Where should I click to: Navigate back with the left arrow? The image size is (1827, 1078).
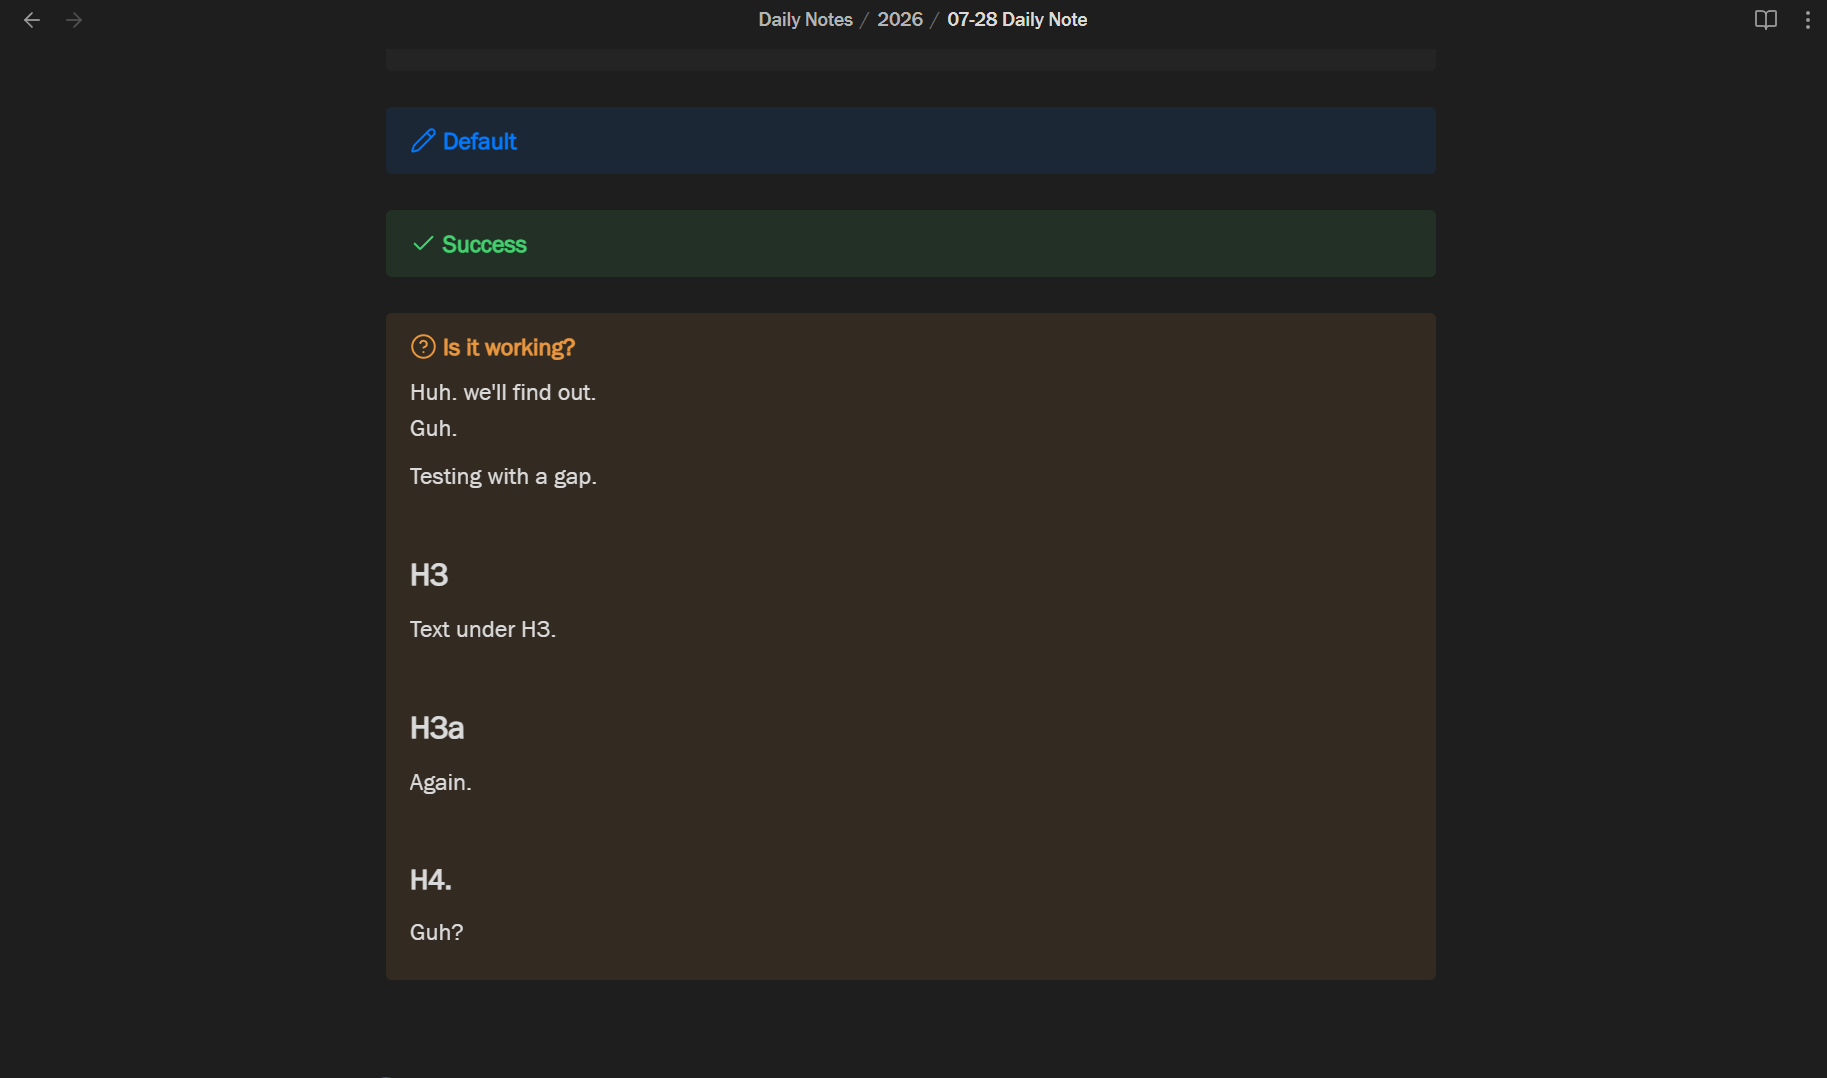click(32, 20)
